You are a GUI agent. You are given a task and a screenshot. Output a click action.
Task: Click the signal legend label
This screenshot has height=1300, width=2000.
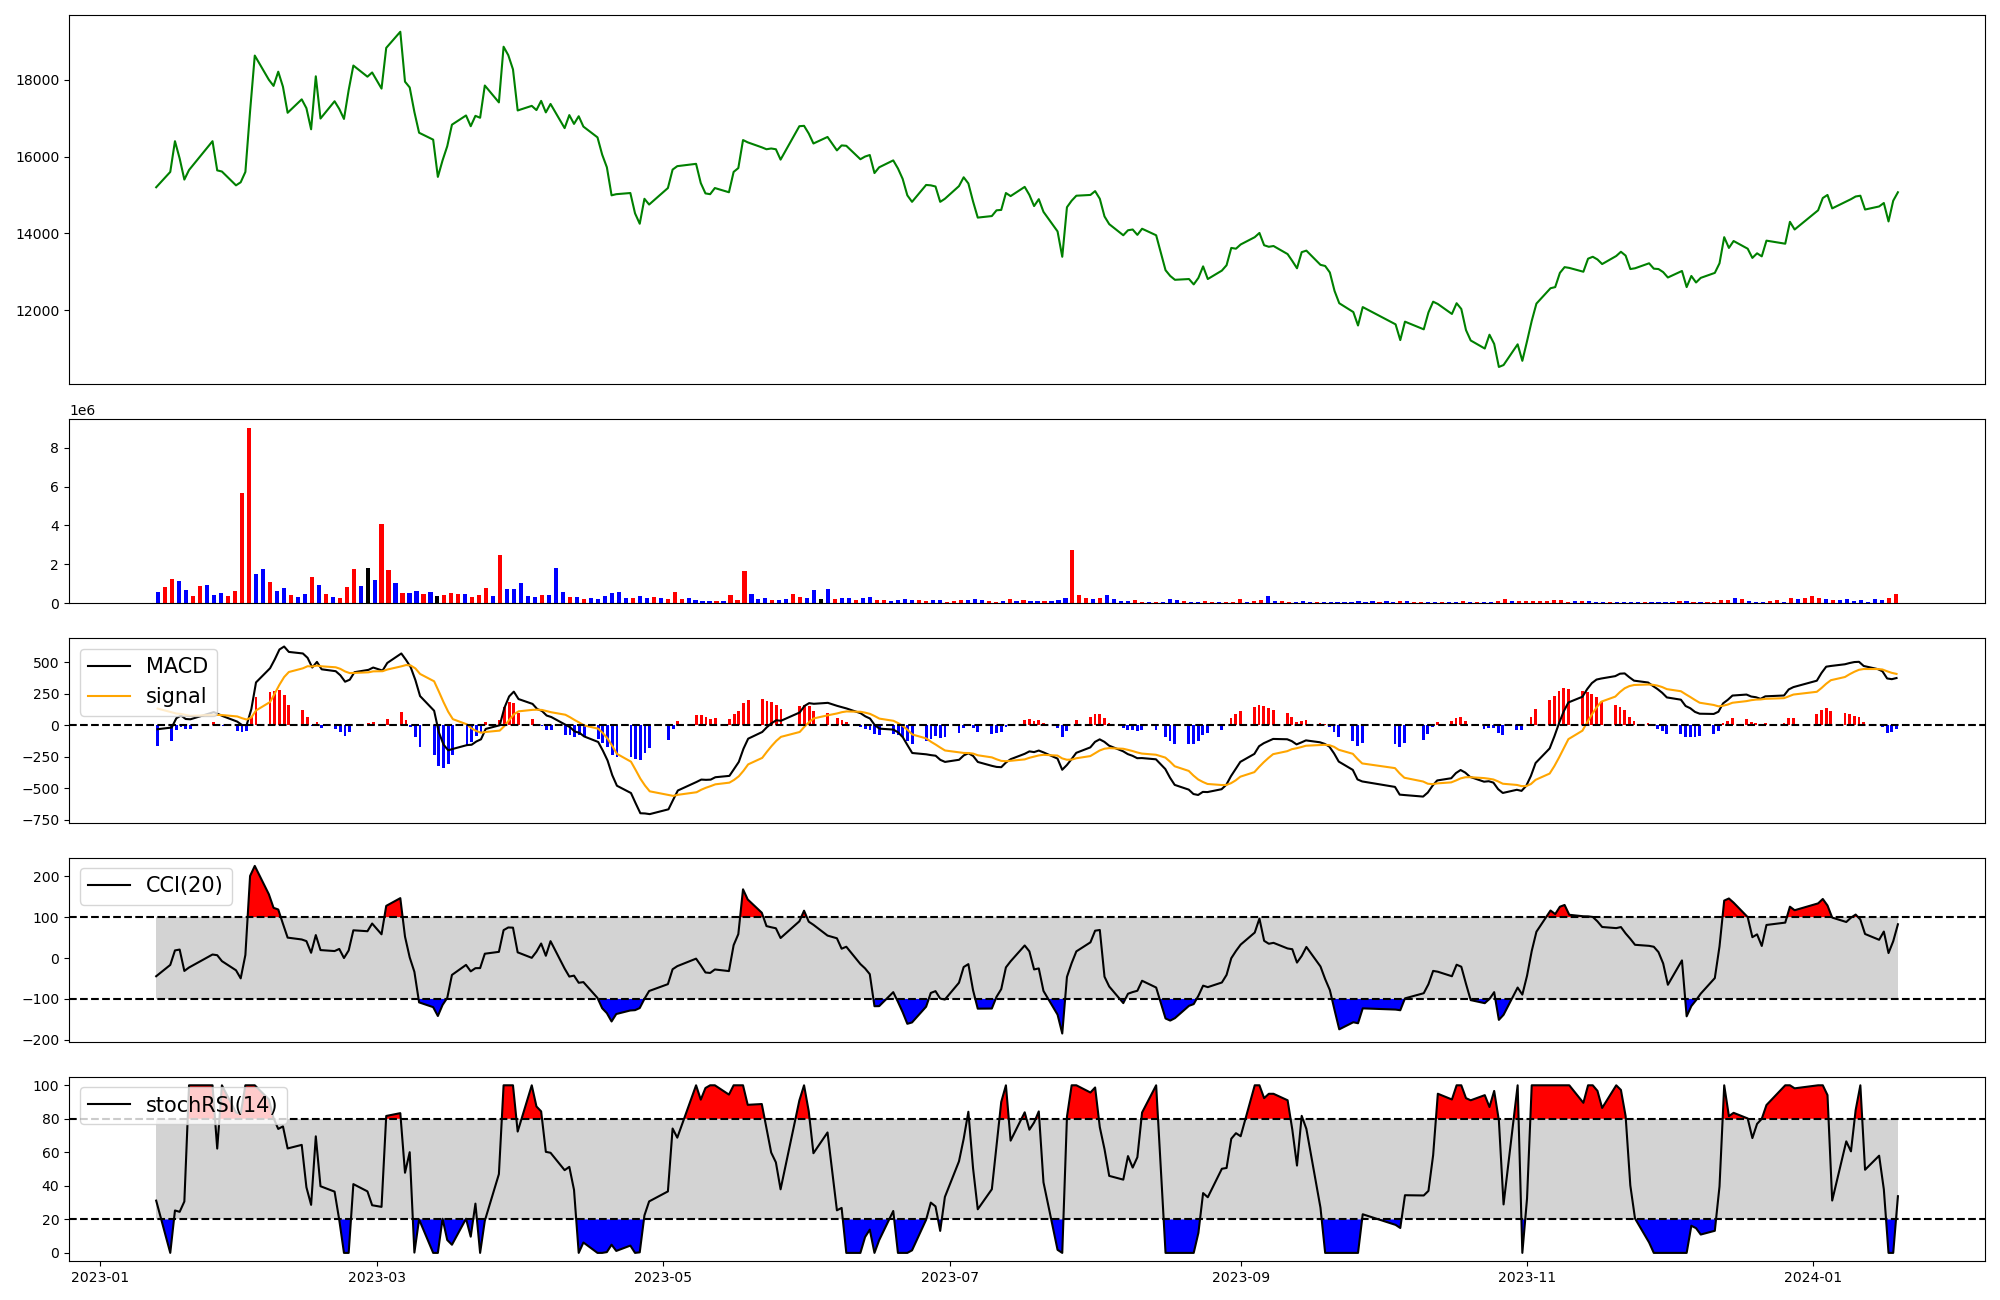click(176, 696)
